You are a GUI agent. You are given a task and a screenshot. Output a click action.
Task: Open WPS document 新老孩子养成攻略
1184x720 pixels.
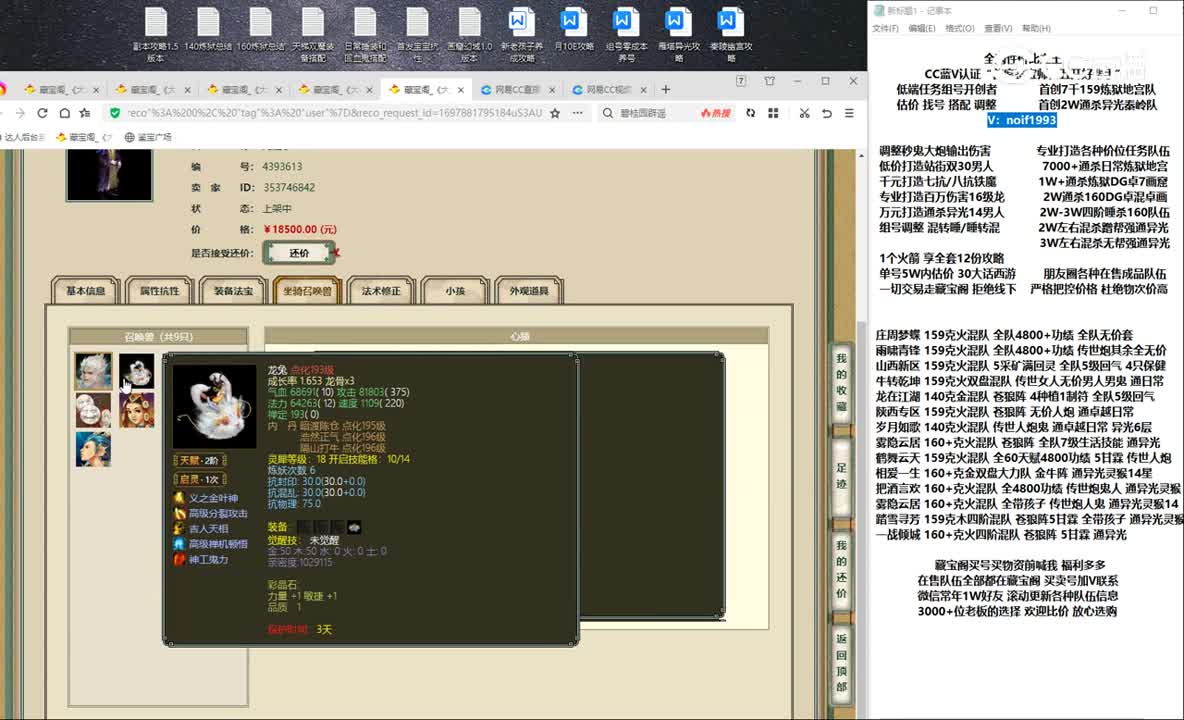point(521,34)
